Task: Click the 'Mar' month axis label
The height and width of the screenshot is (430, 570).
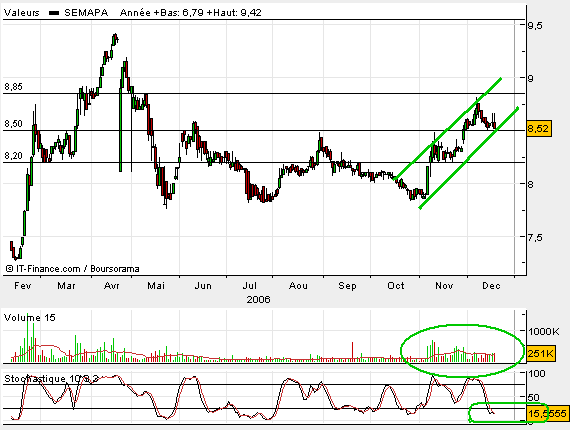Action: pyautogui.click(x=66, y=286)
